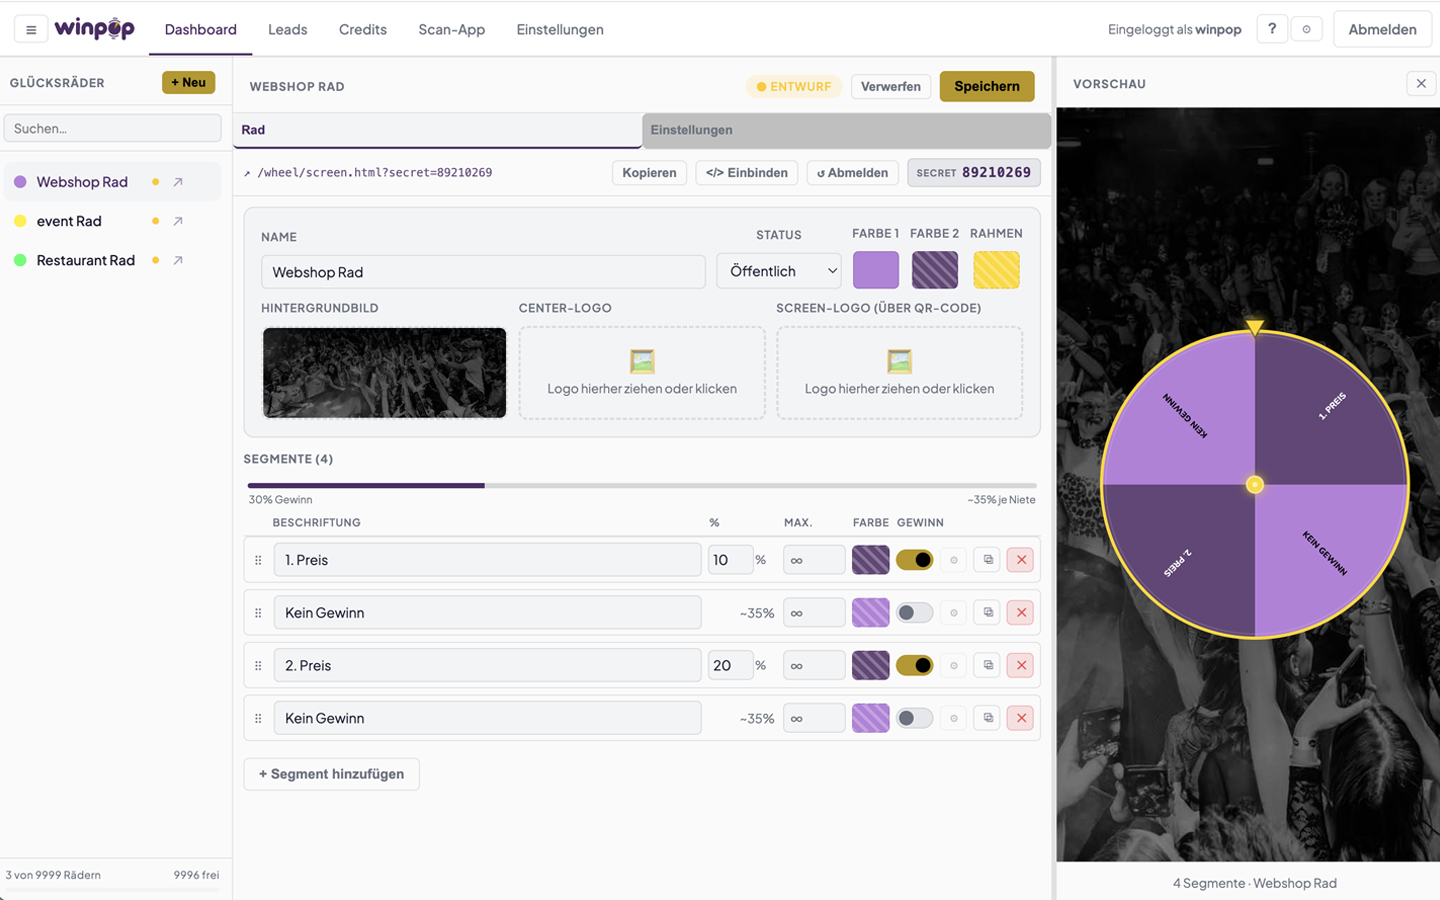Screen dimensions: 1440x900
Task: Duplicate the 2. Preis segment
Action: click(x=987, y=665)
